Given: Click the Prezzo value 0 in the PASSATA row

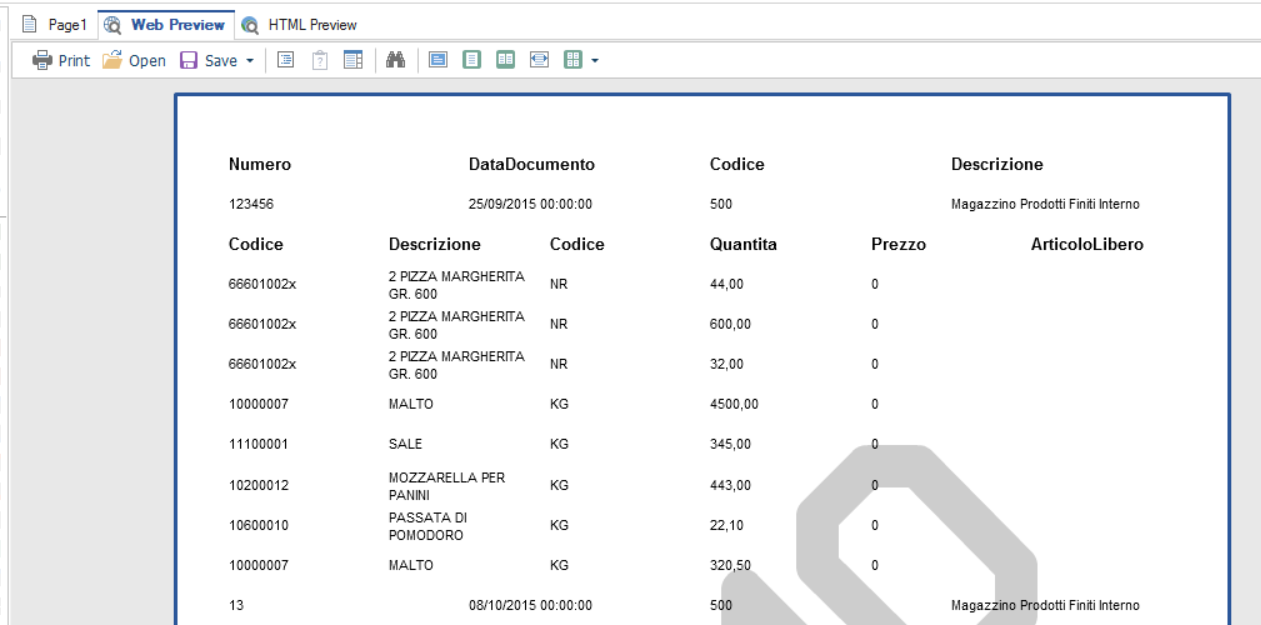Looking at the screenshot, I should pos(875,525).
